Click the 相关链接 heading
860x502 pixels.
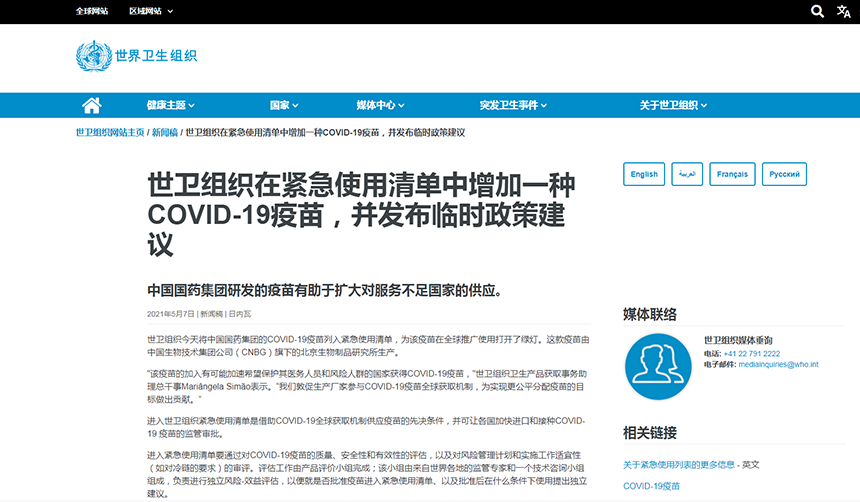point(650,433)
